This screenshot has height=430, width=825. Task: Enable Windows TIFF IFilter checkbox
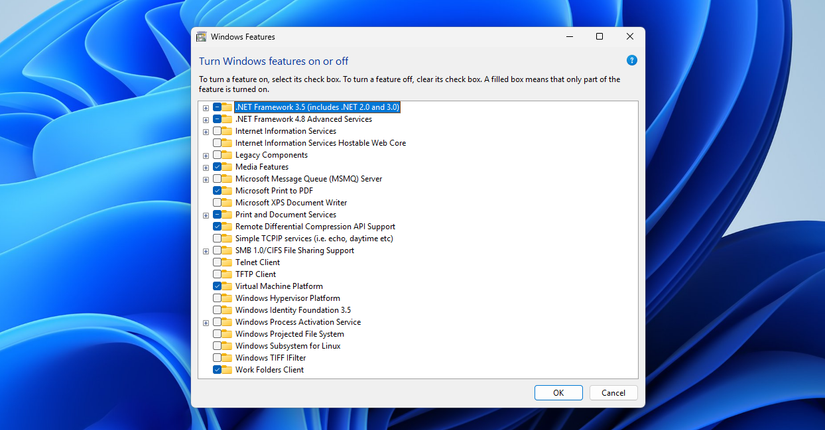pyautogui.click(x=217, y=358)
